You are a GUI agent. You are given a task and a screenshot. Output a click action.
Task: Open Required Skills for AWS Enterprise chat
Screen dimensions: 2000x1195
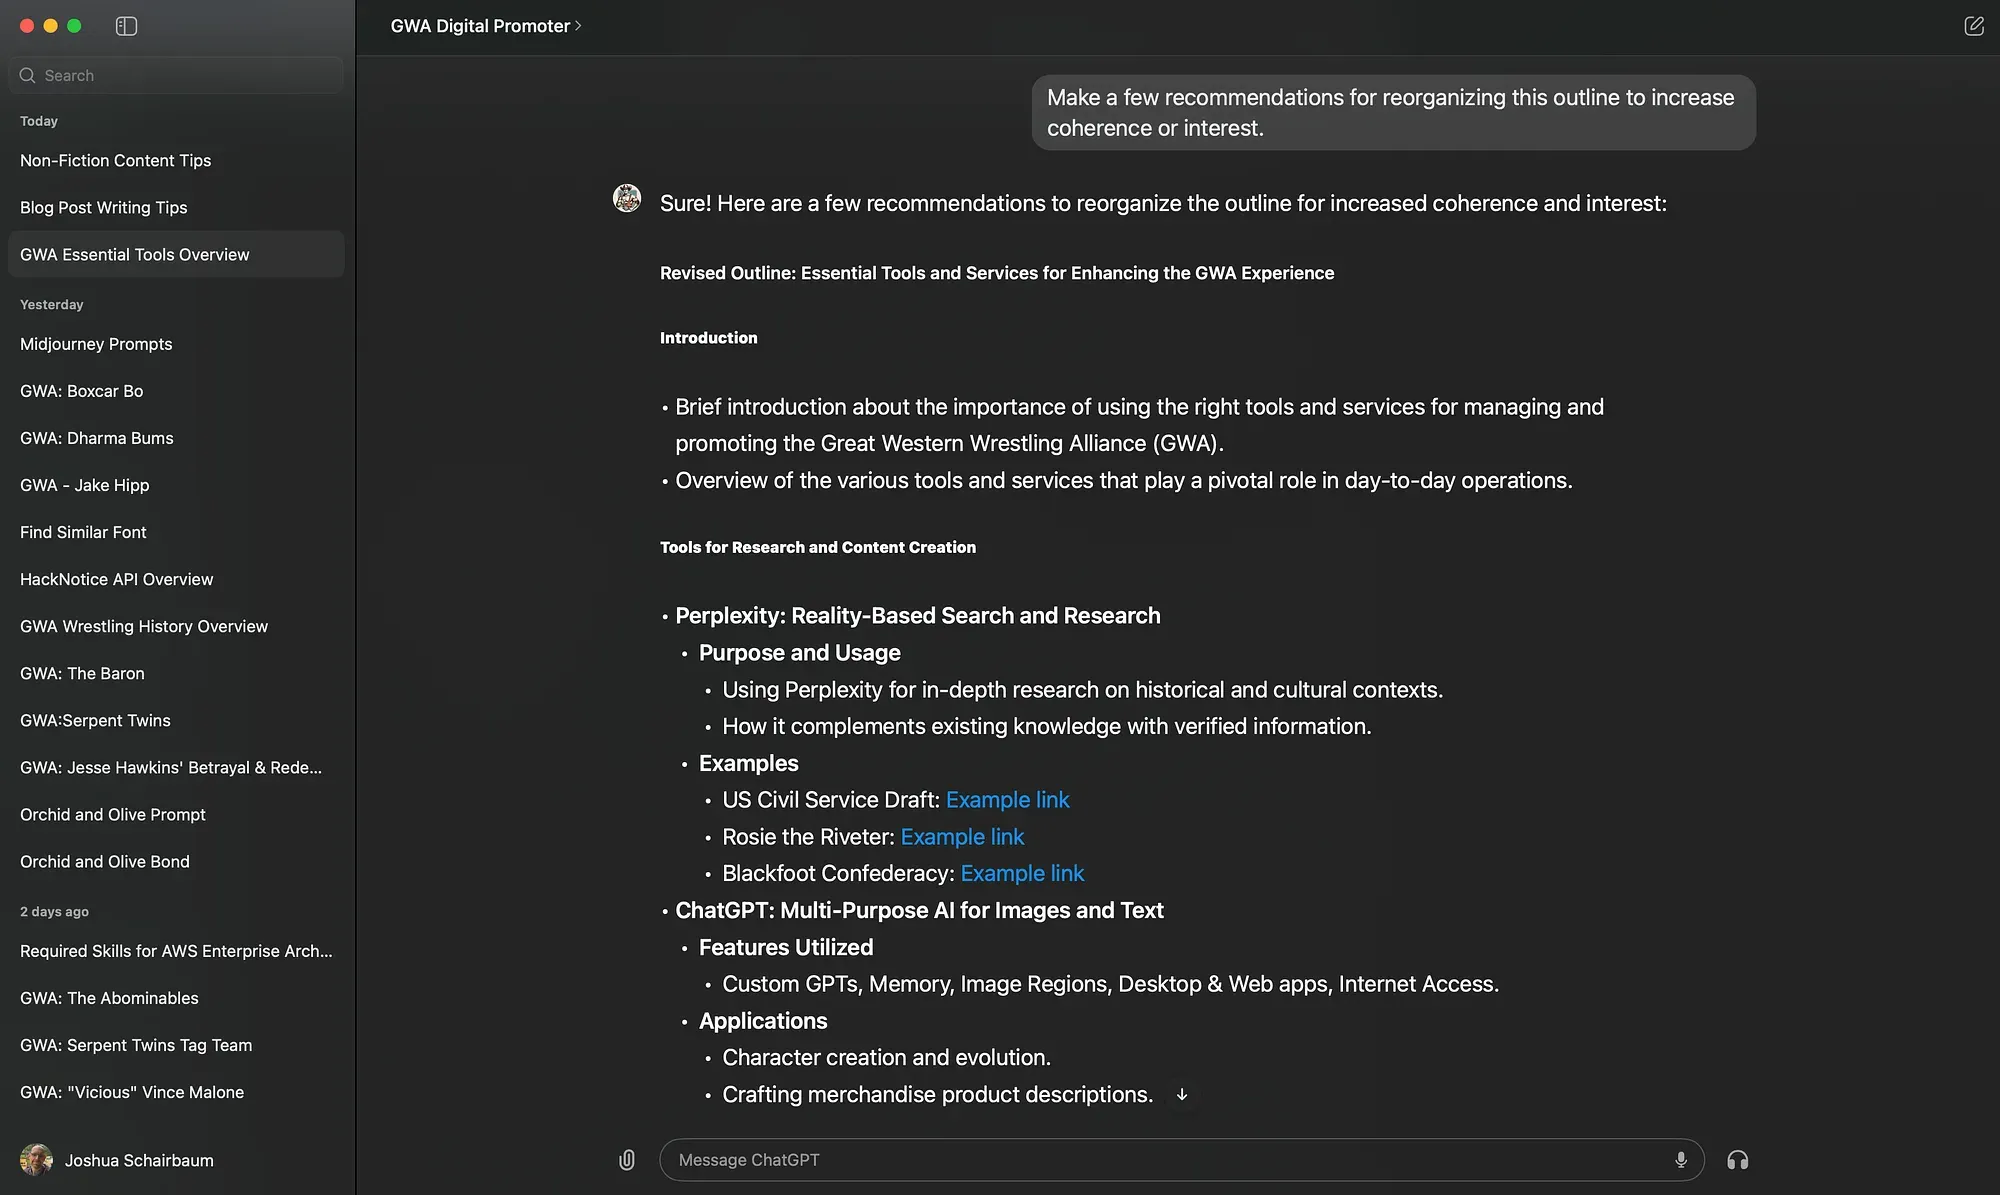coord(176,951)
